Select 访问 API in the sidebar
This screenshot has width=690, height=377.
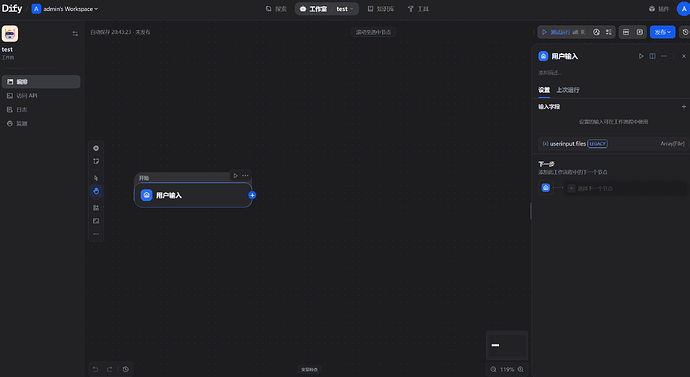tap(41, 95)
